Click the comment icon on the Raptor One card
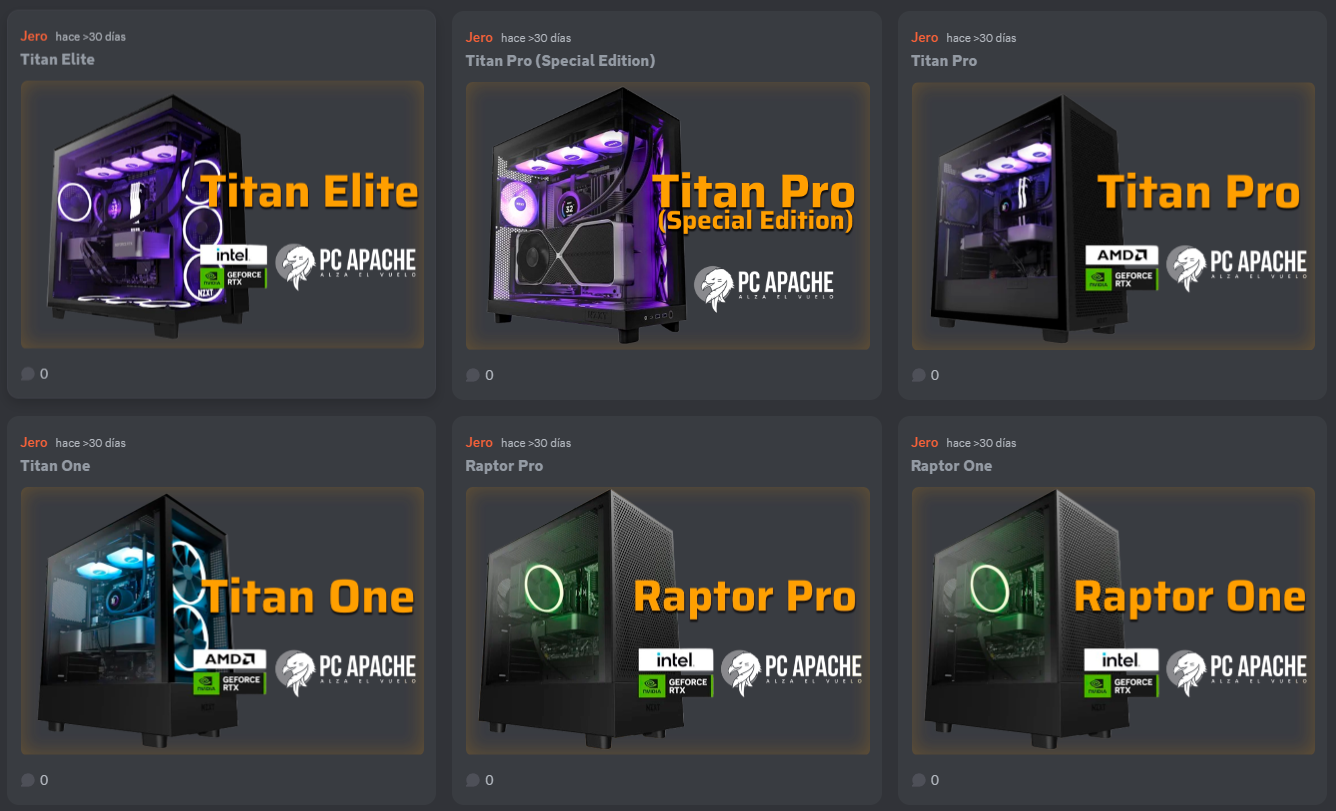 click(x=918, y=780)
